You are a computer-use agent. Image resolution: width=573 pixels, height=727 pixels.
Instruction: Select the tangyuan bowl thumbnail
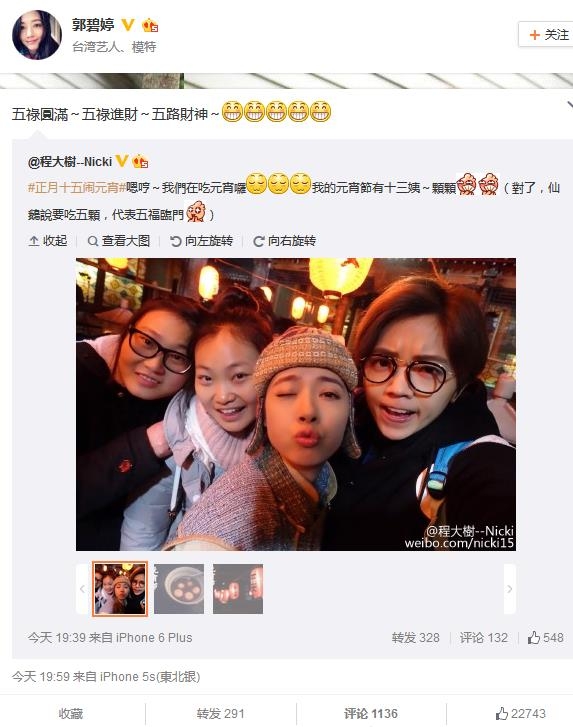[x=179, y=589]
